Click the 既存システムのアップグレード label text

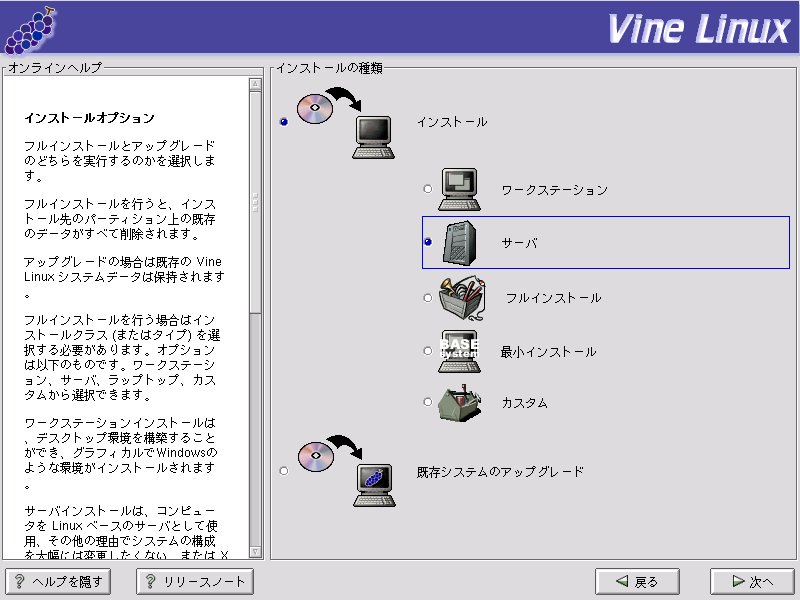pyautogui.click(x=500, y=472)
